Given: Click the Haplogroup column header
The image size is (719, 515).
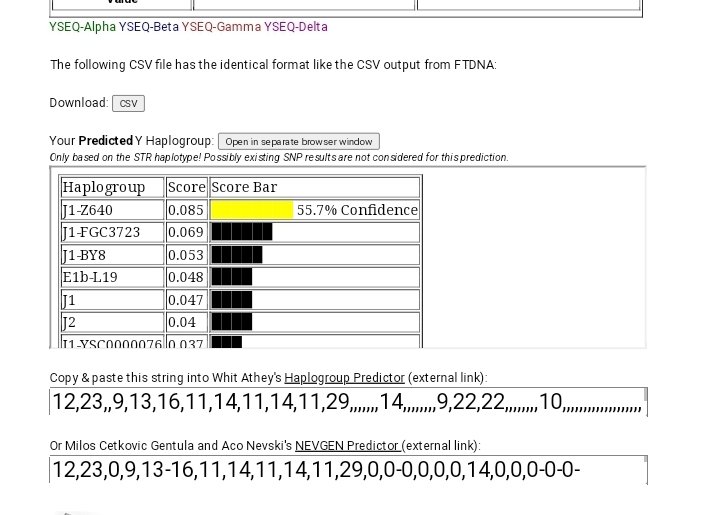Looking at the screenshot, I should point(112,187).
